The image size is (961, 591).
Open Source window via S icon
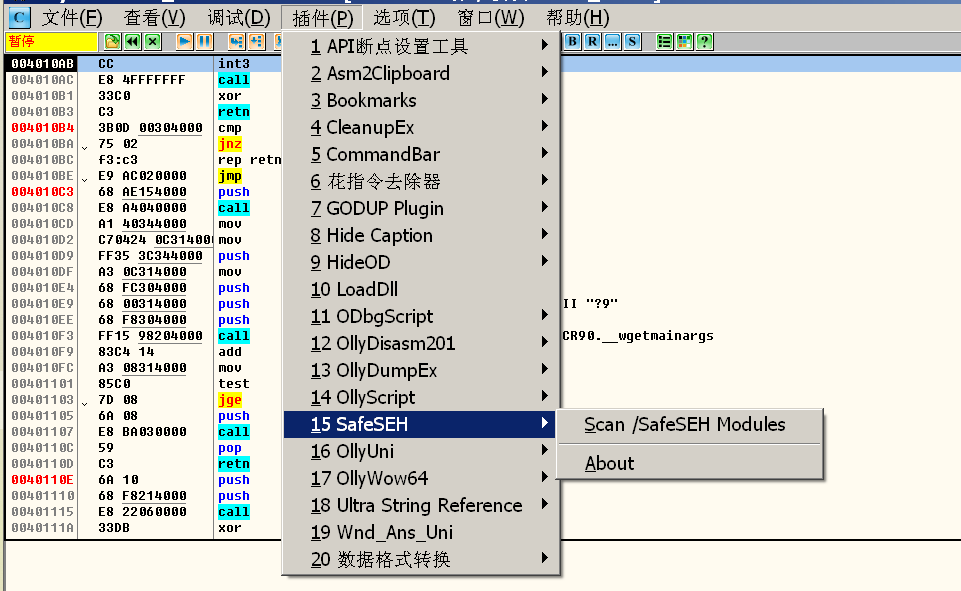coord(633,41)
